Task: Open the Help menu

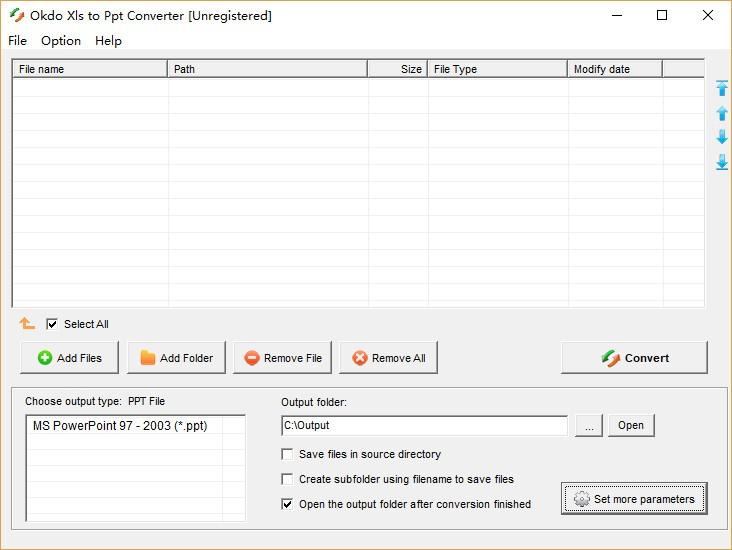Action: (x=108, y=41)
